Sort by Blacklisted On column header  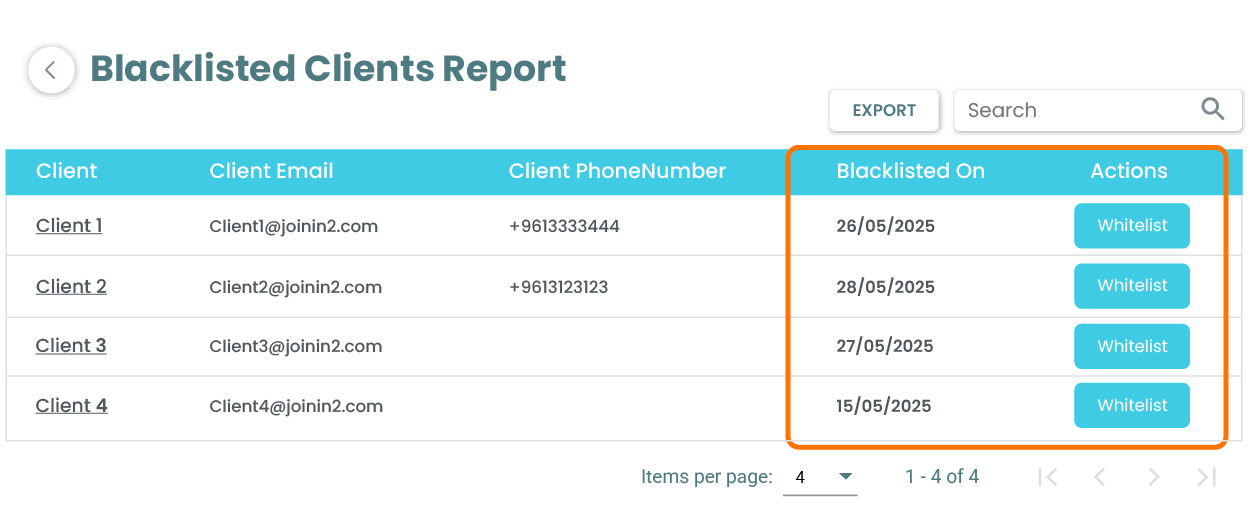tap(910, 171)
